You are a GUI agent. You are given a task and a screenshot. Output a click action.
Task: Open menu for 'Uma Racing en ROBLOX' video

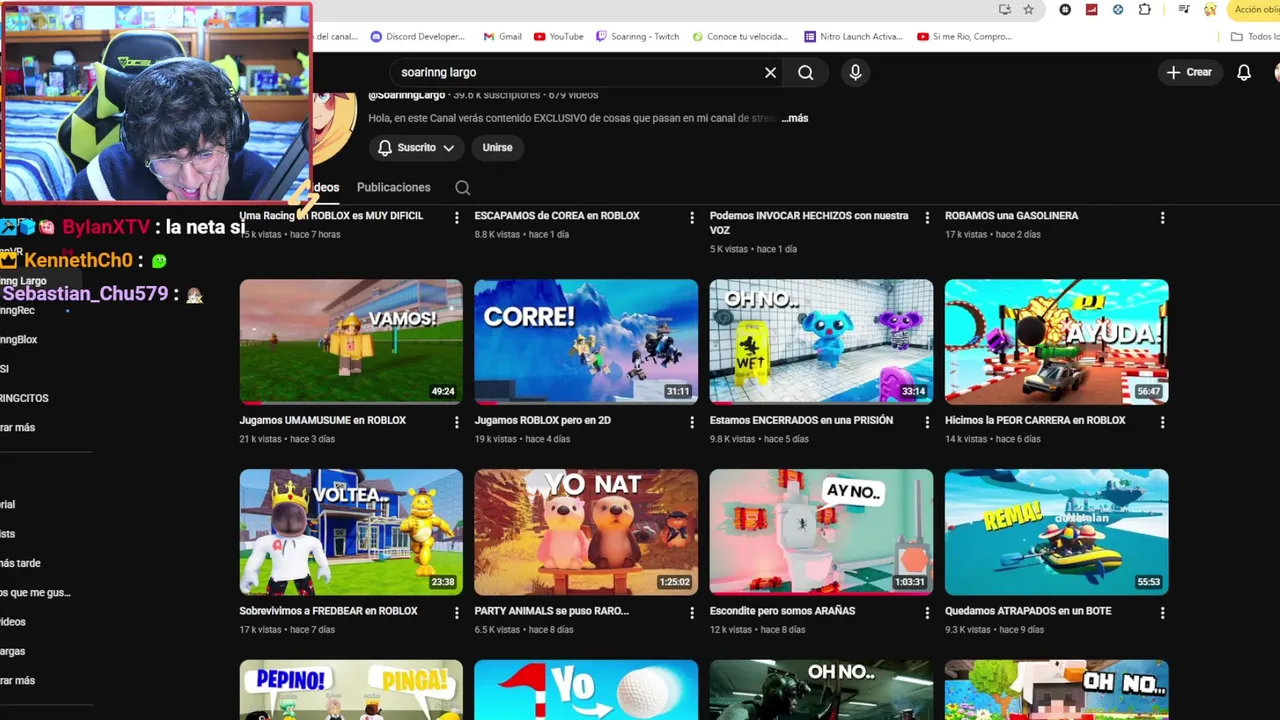[456, 217]
